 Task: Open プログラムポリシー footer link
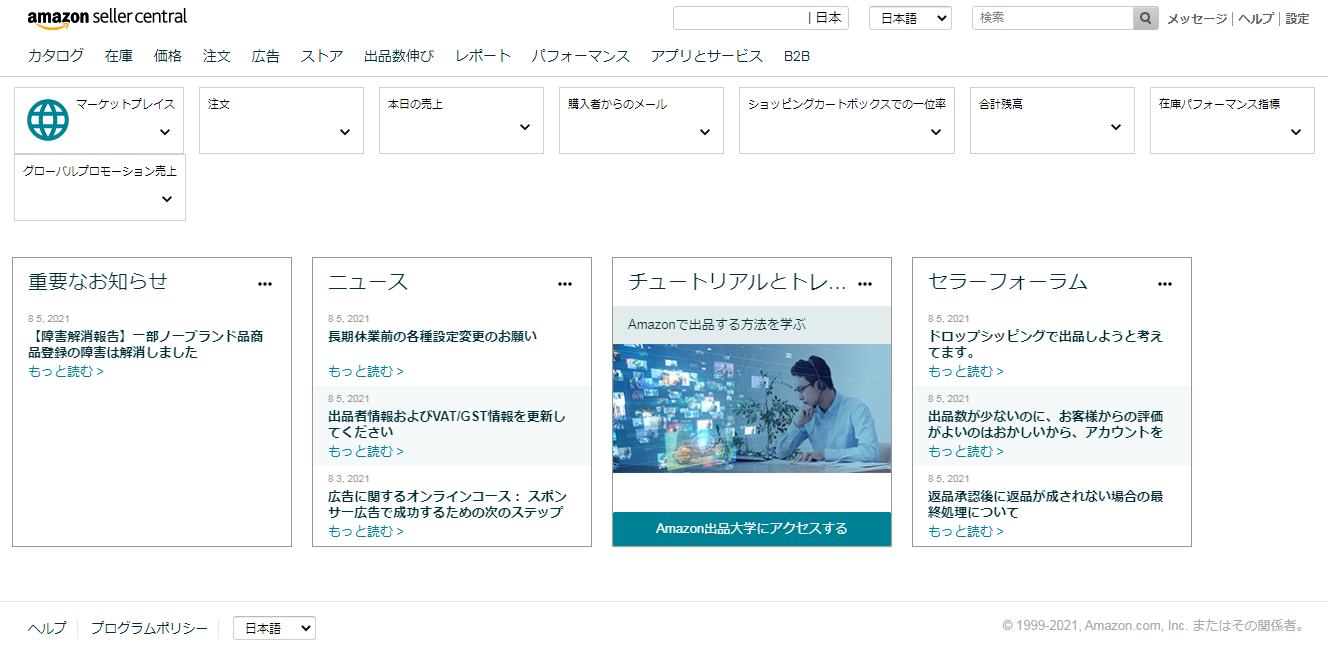[x=149, y=628]
